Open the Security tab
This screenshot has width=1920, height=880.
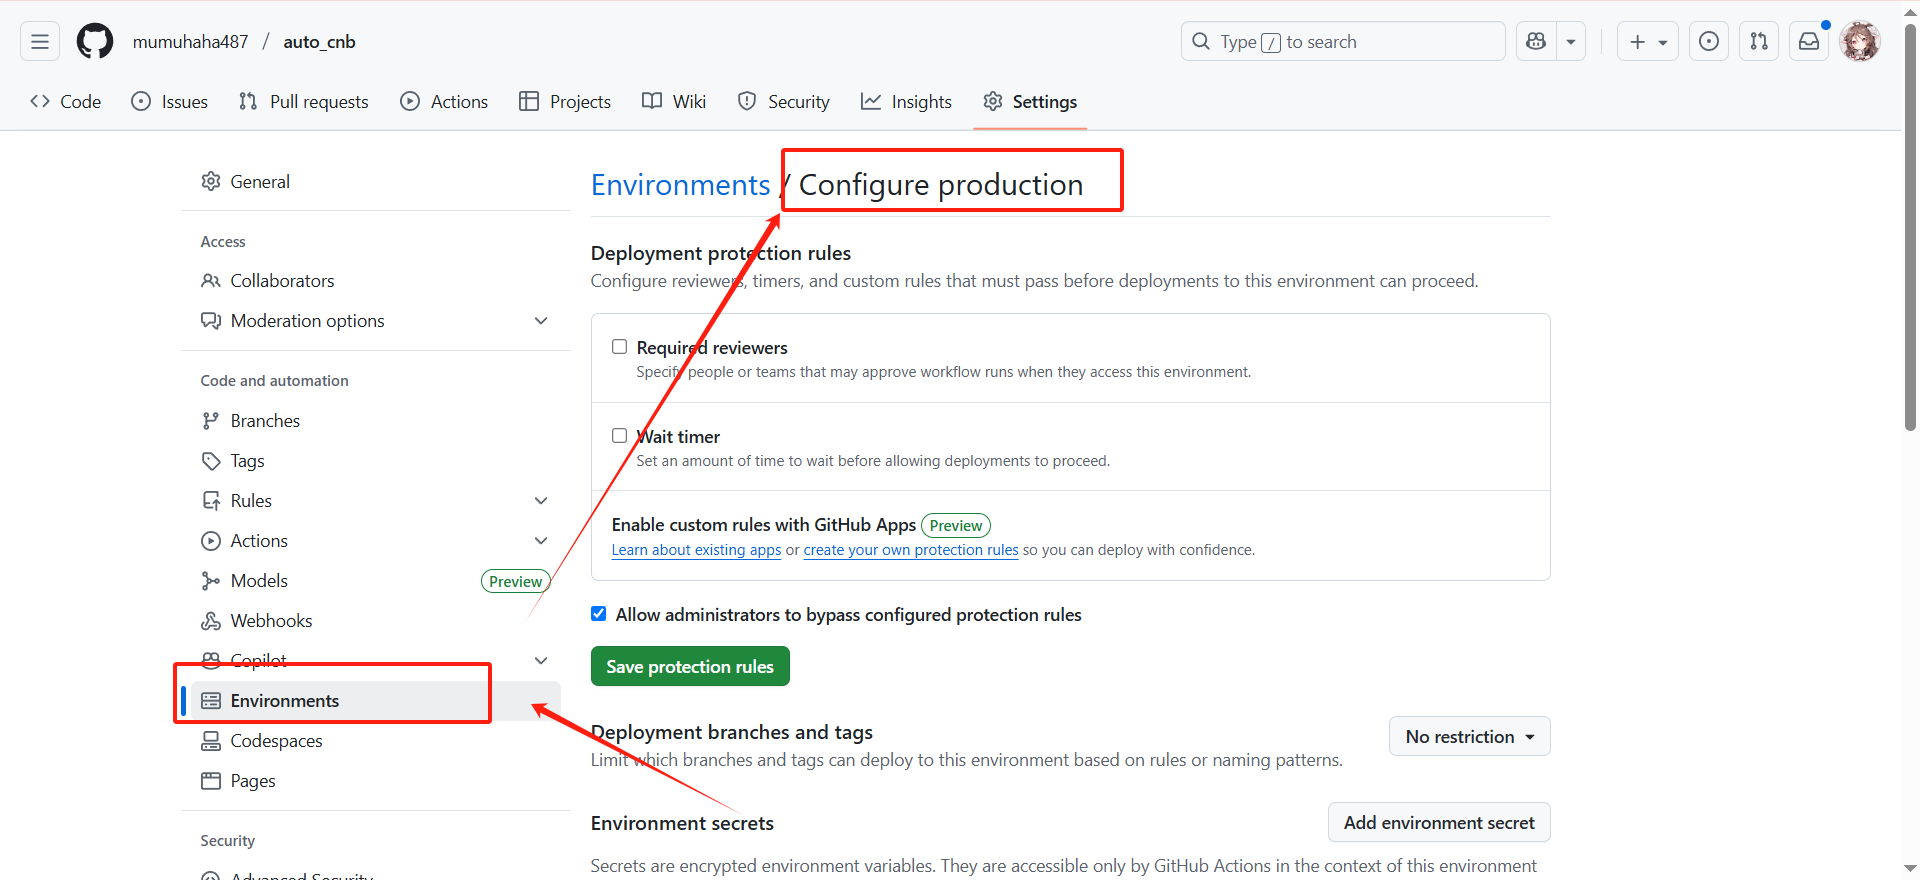[x=784, y=102]
